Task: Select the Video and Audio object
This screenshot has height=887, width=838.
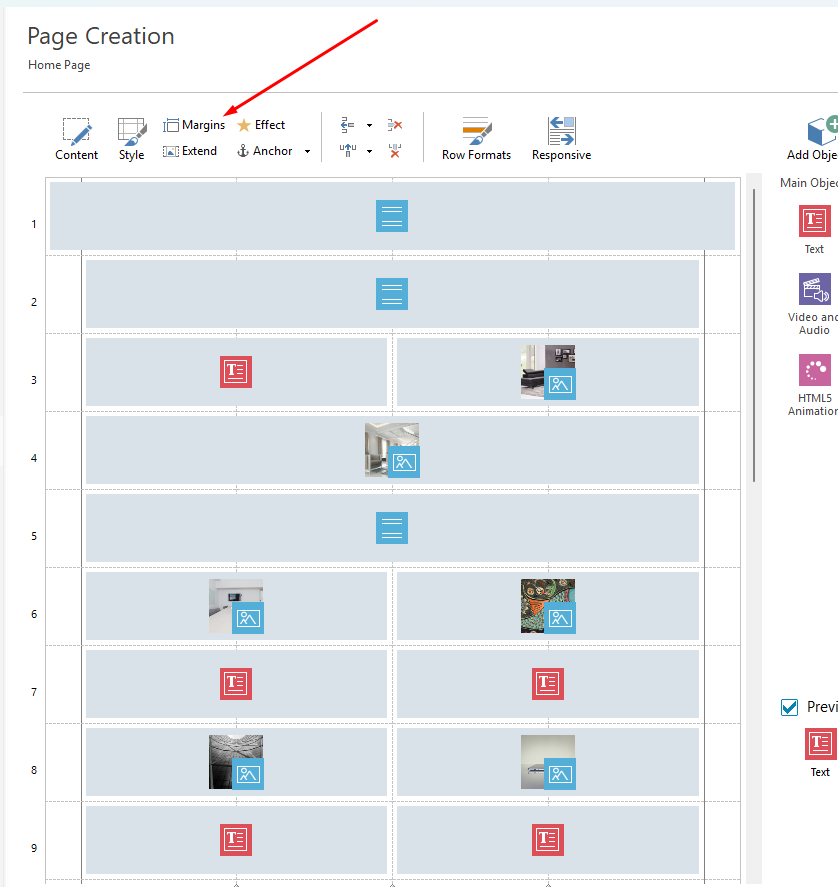Action: 814,290
